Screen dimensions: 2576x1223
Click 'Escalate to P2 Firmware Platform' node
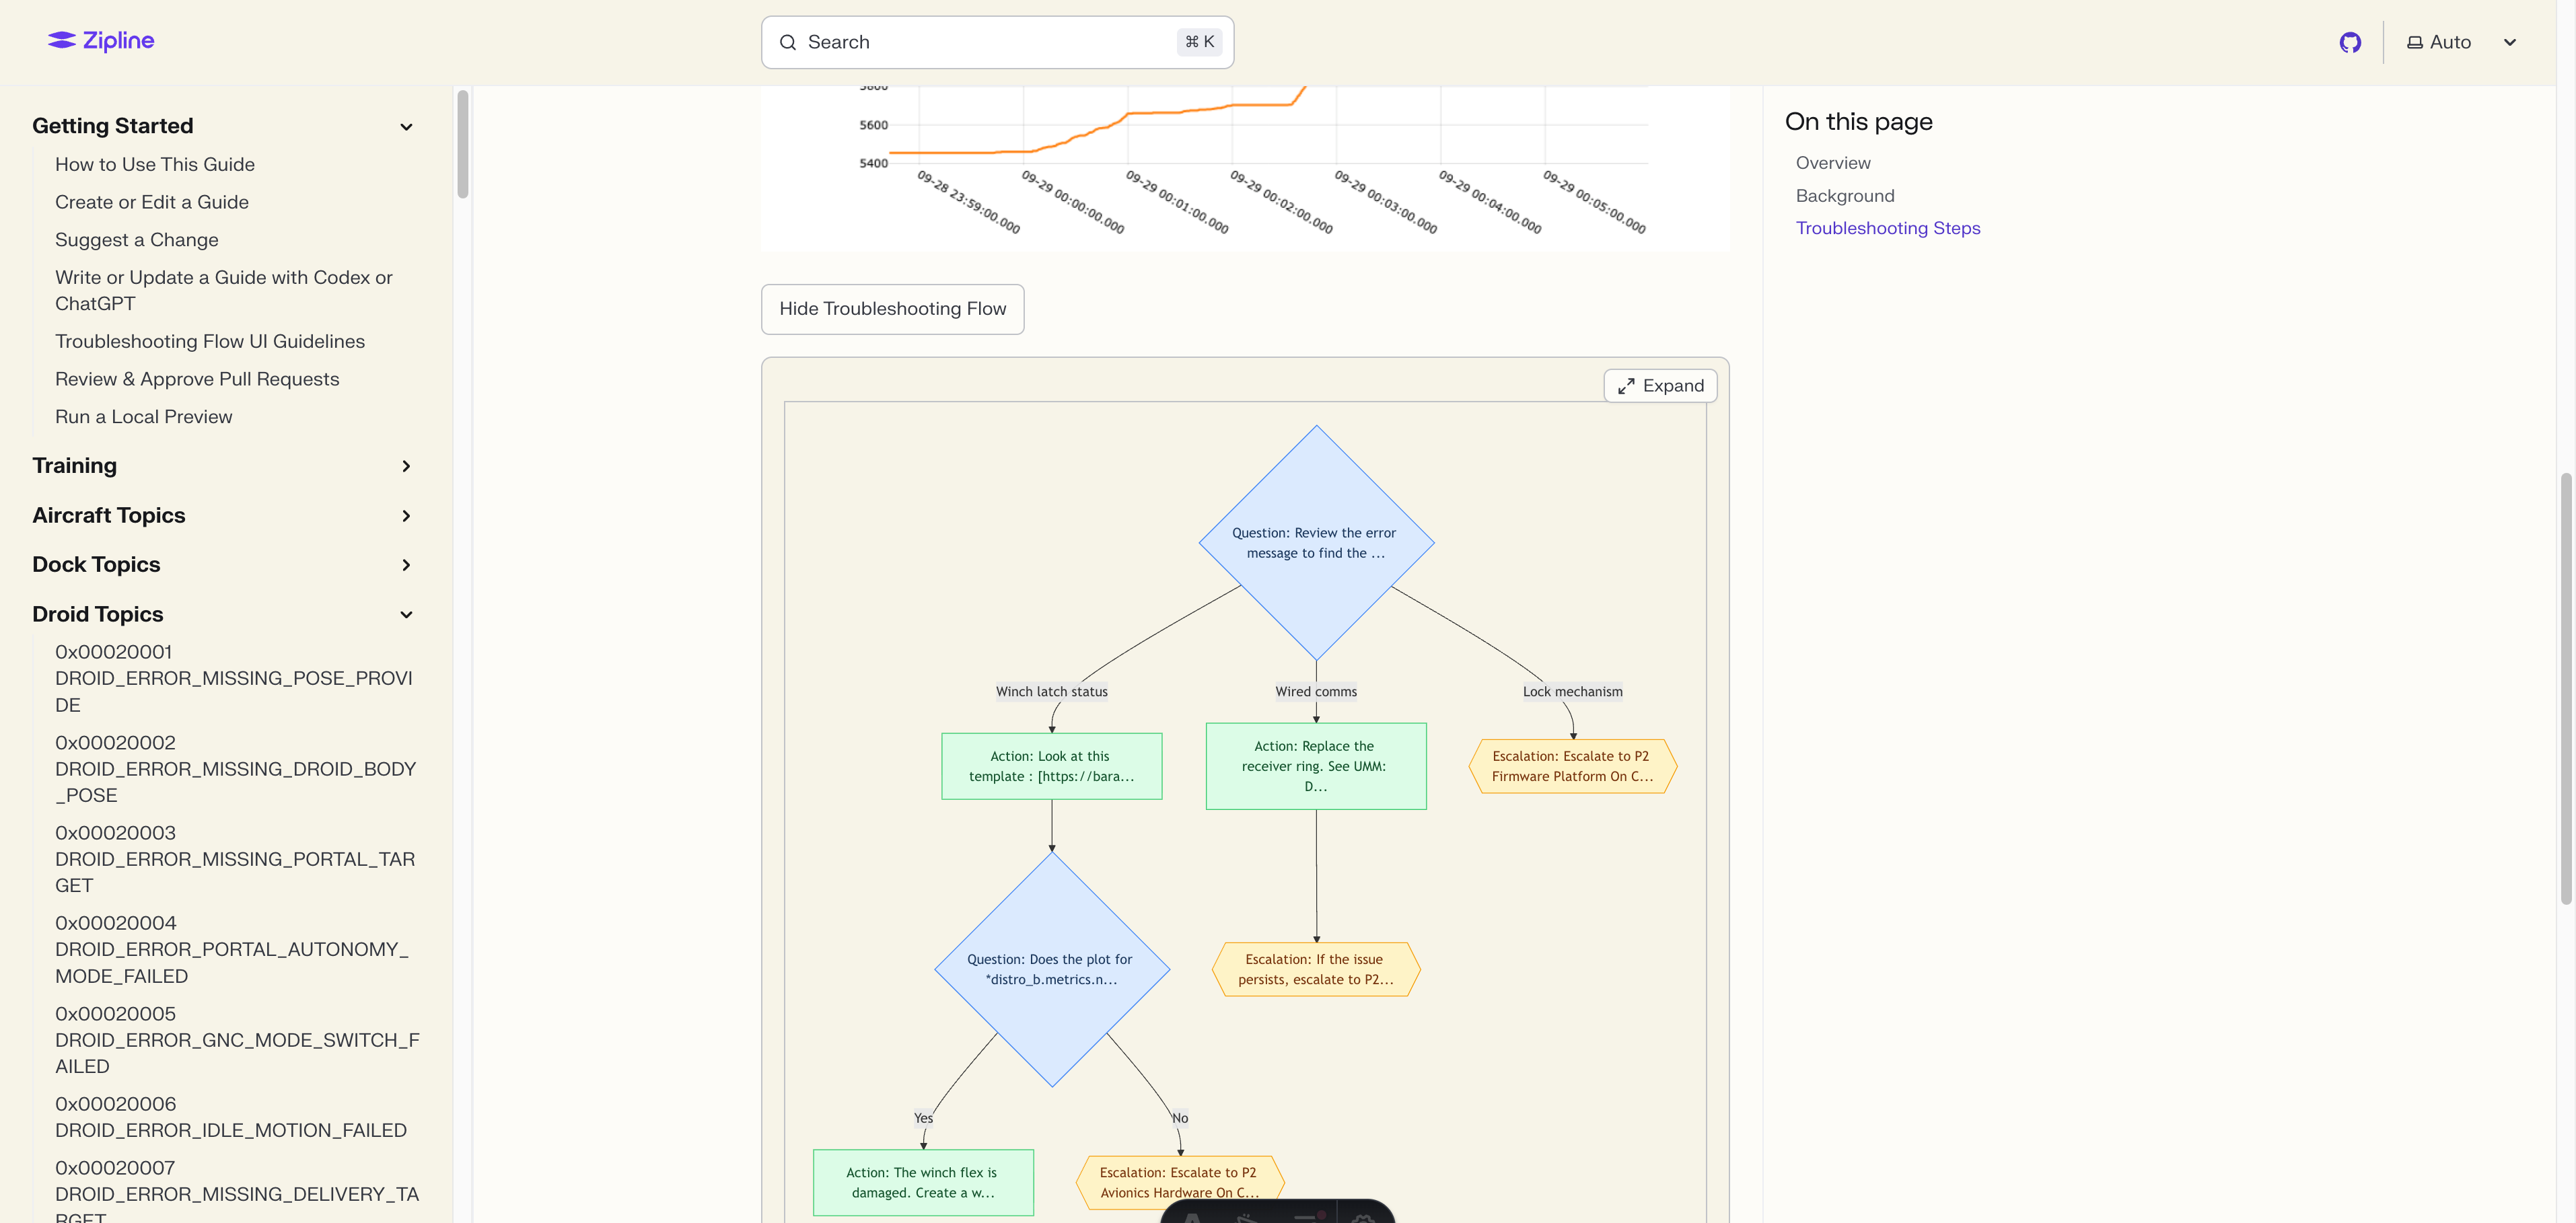[1572, 766]
